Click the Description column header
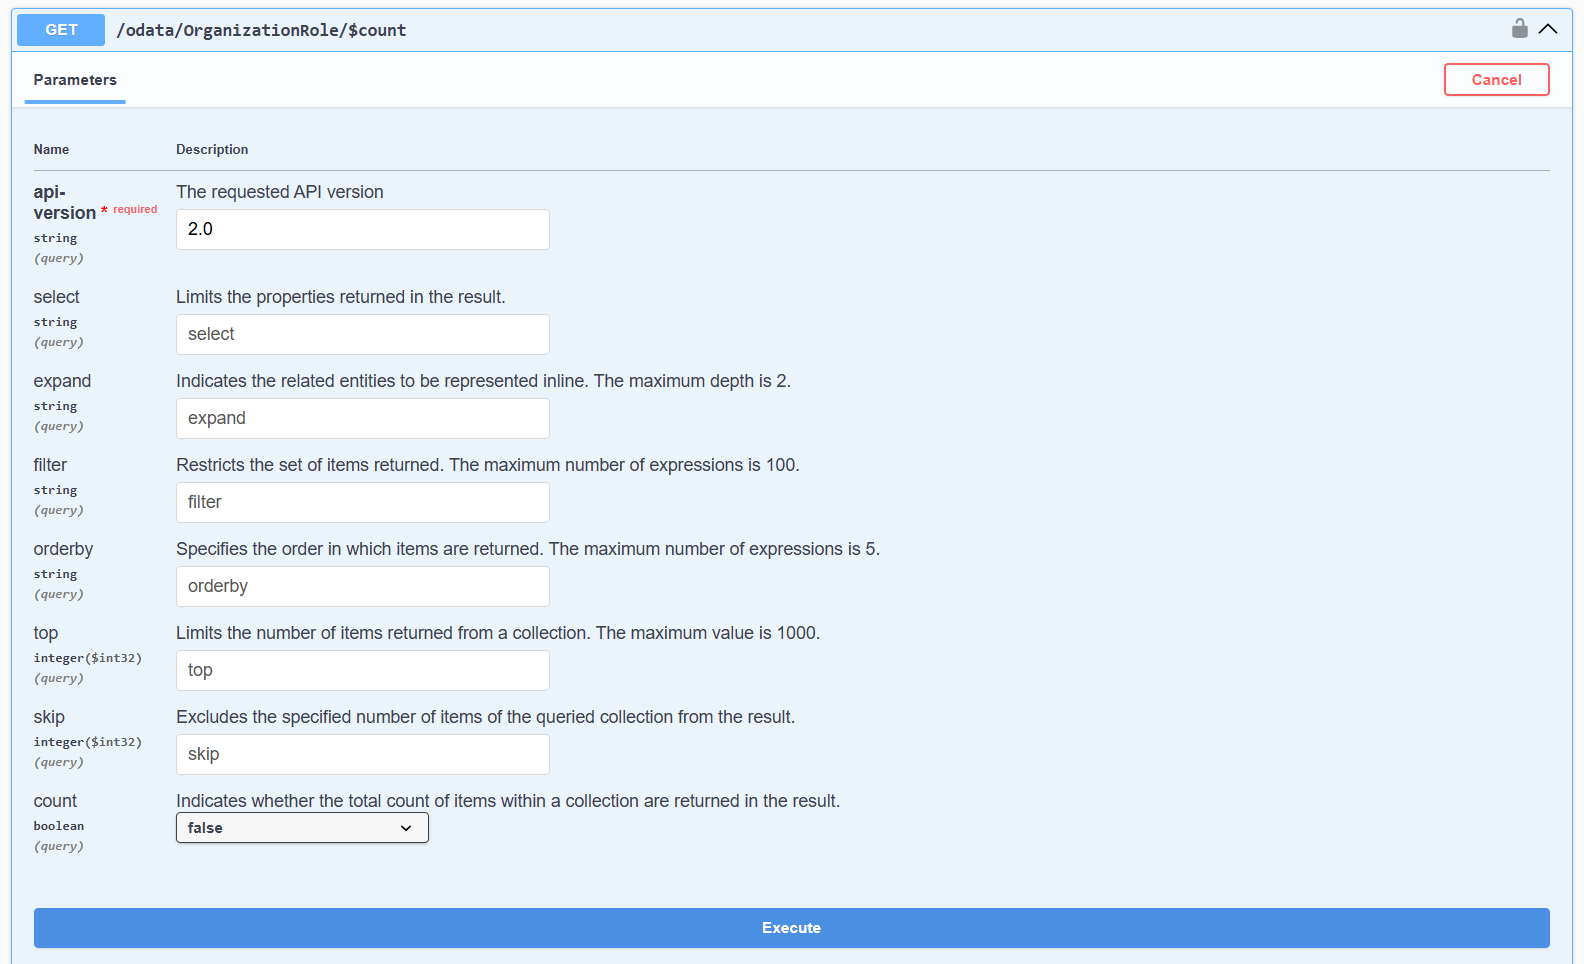Image resolution: width=1584 pixels, height=964 pixels. click(x=212, y=149)
